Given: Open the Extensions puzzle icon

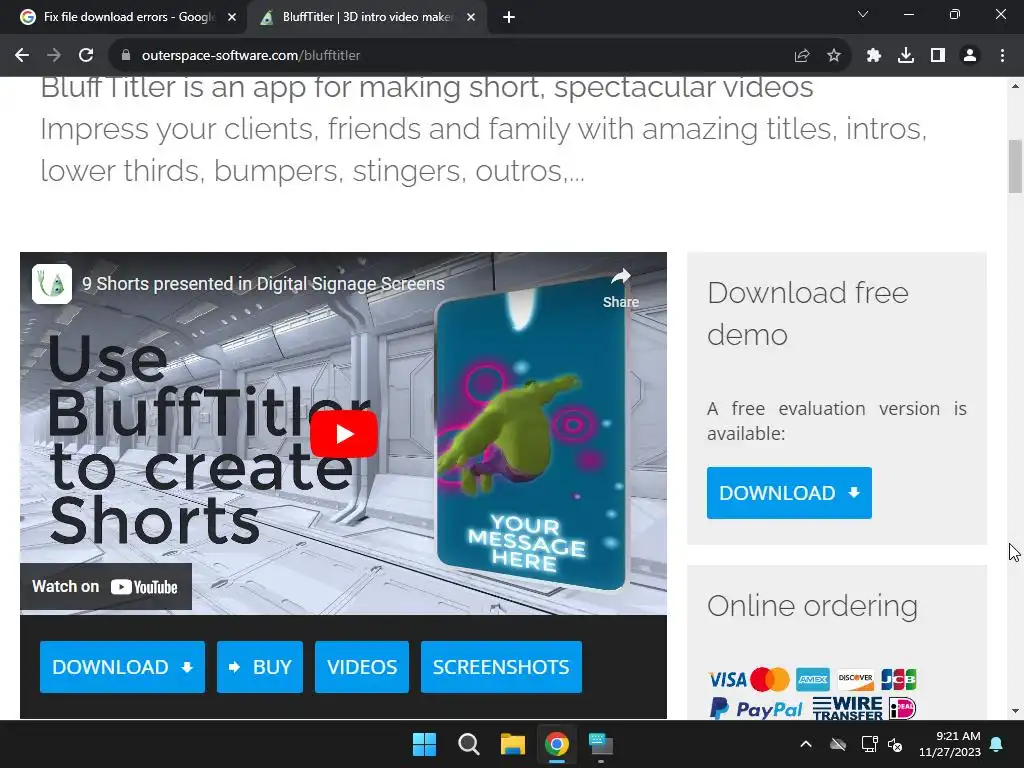Looking at the screenshot, I should (874, 56).
